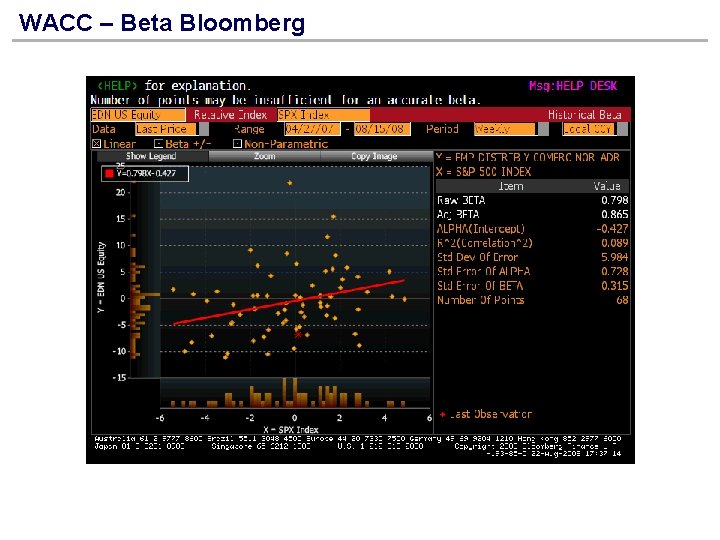
Task: Open the Weekly period dropdown arrow
Action: point(543,129)
